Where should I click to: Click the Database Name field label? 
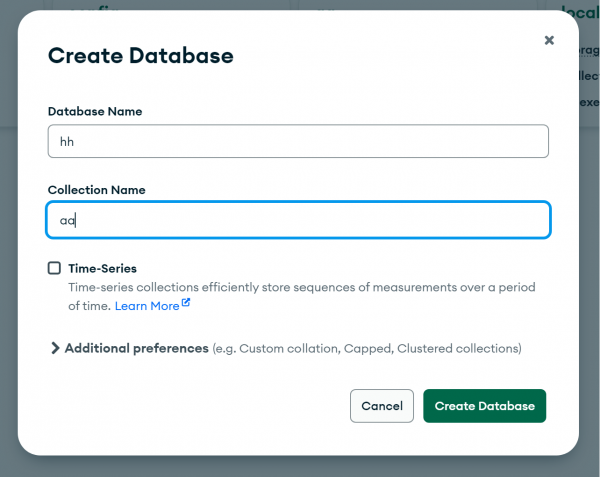pos(95,111)
